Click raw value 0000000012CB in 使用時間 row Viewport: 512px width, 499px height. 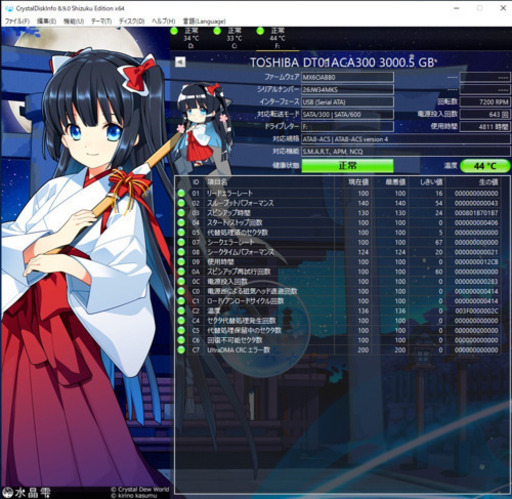(x=477, y=262)
